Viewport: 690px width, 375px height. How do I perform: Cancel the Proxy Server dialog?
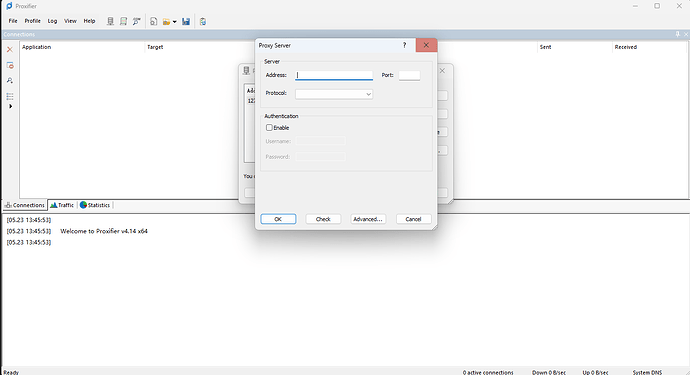click(x=413, y=219)
